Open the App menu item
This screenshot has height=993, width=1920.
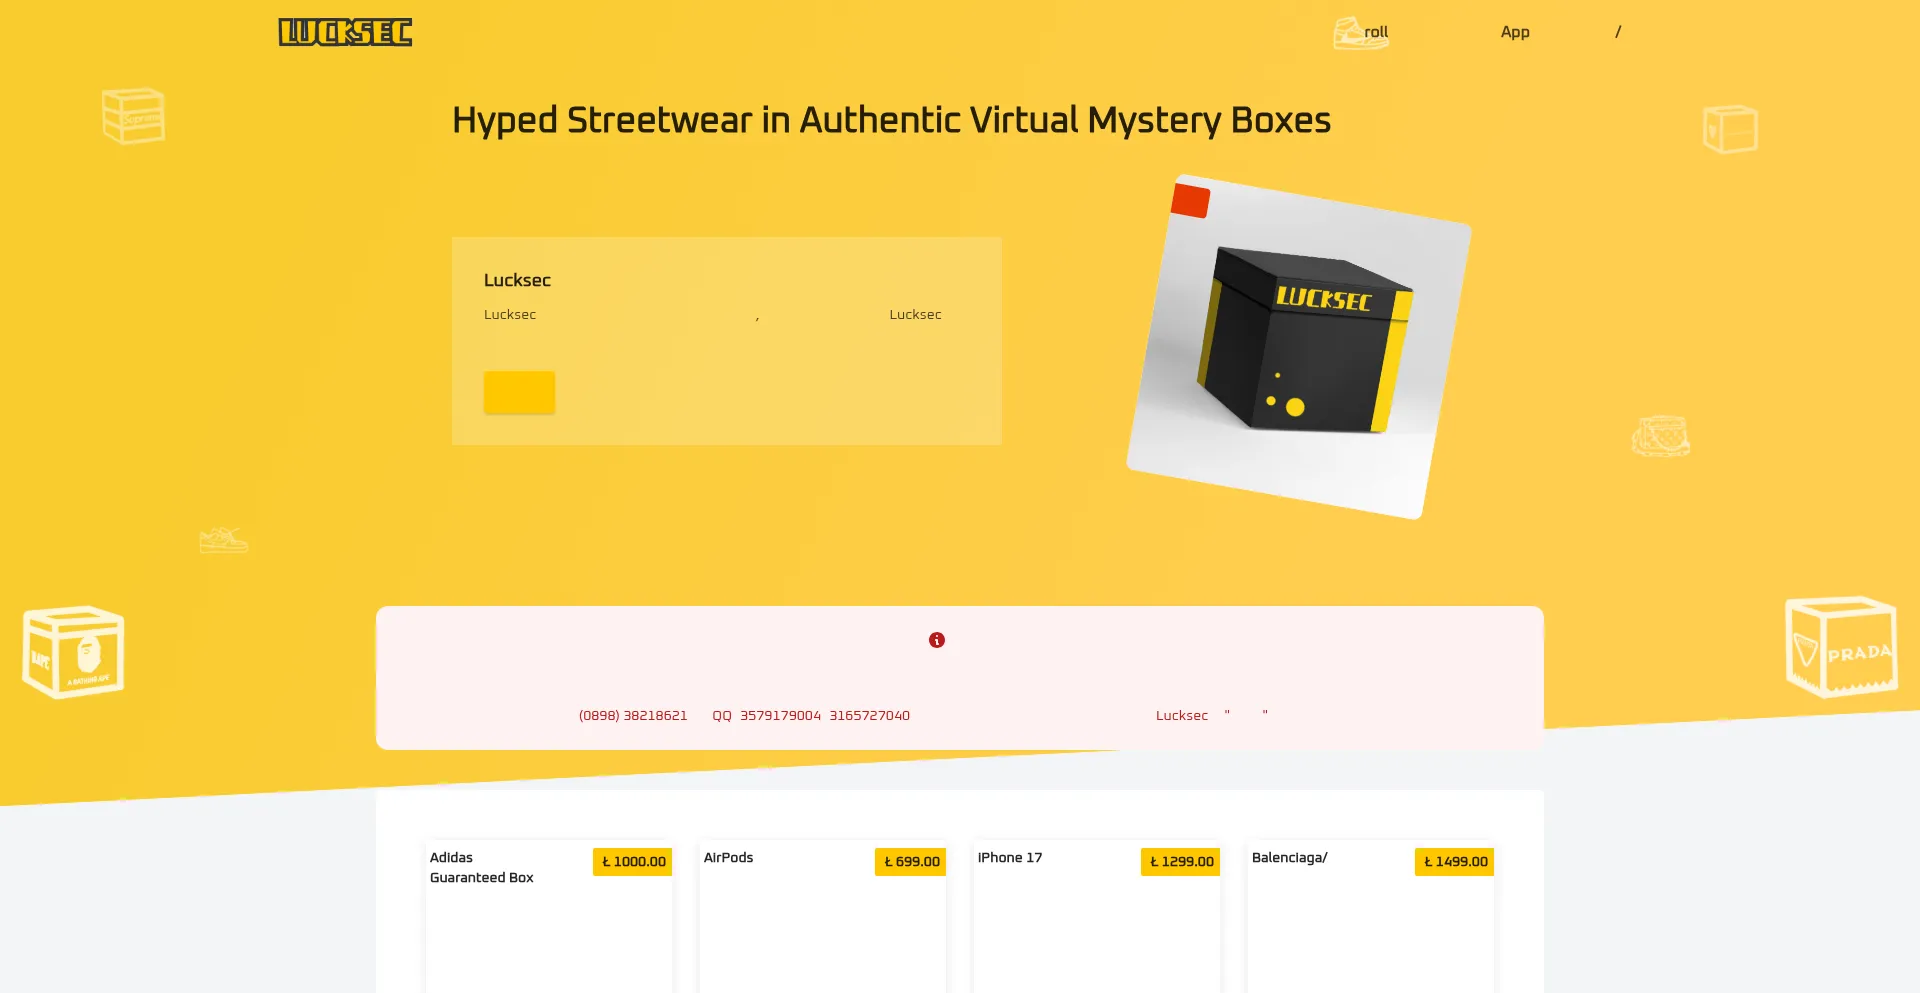1514,32
